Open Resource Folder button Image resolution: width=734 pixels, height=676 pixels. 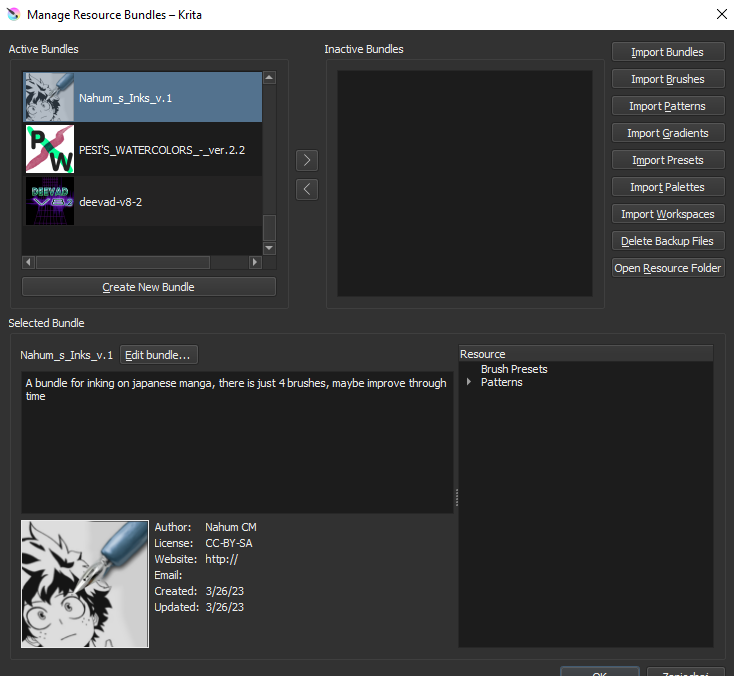668,268
